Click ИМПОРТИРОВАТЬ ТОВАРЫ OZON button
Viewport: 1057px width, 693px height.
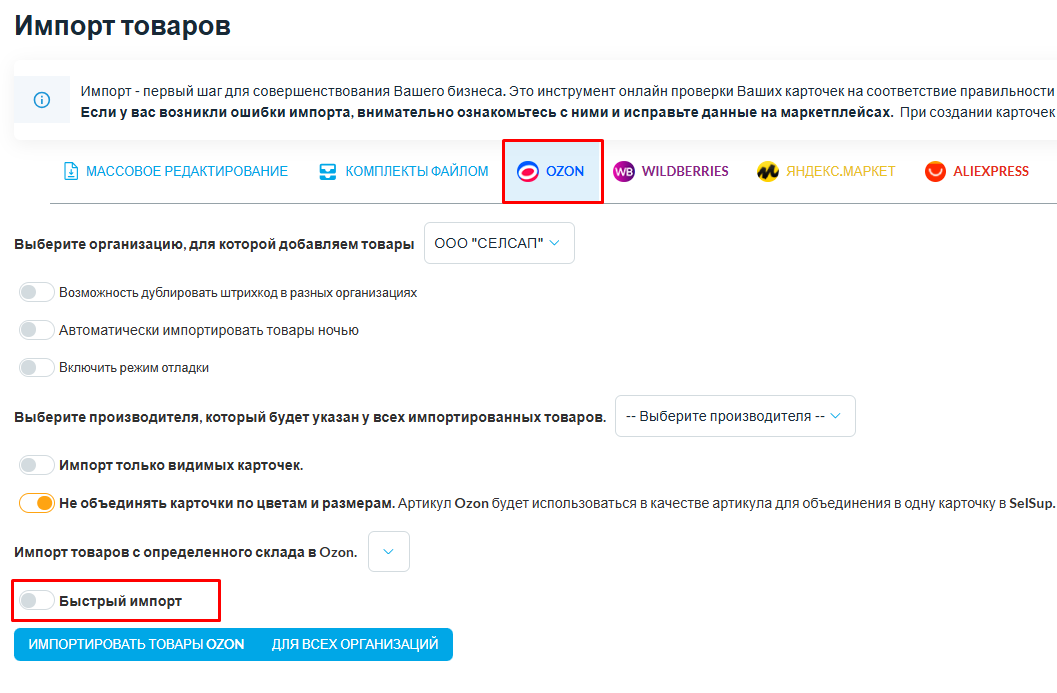[136, 644]
